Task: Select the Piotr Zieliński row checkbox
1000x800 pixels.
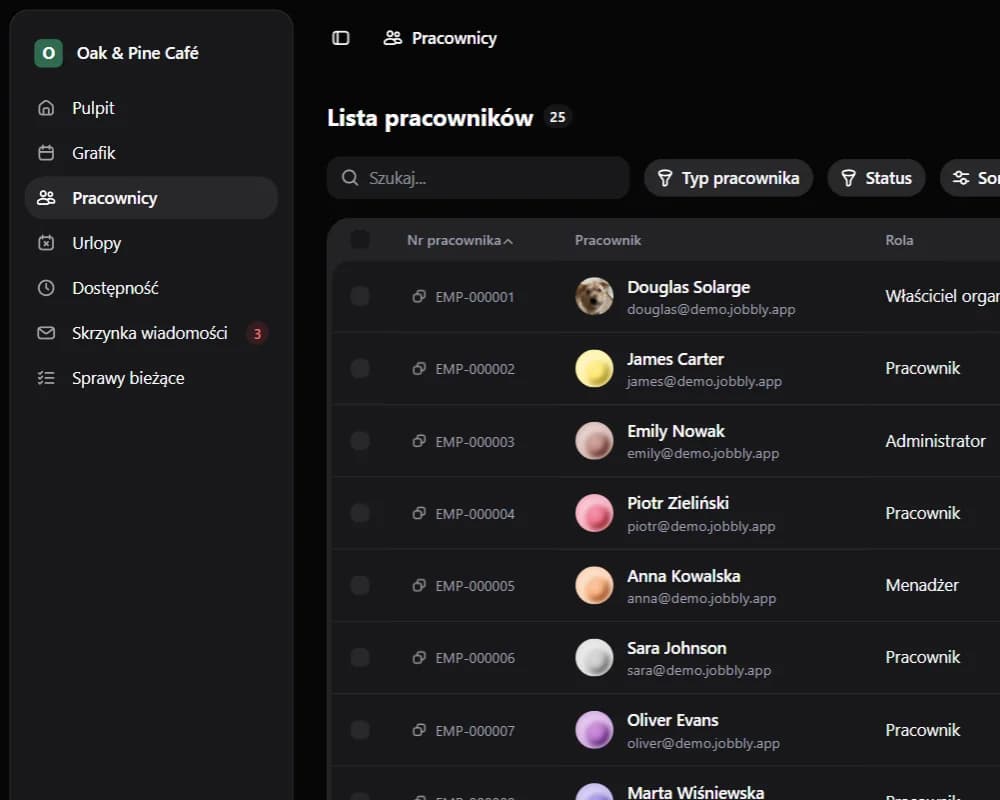Action: (360, 513)
